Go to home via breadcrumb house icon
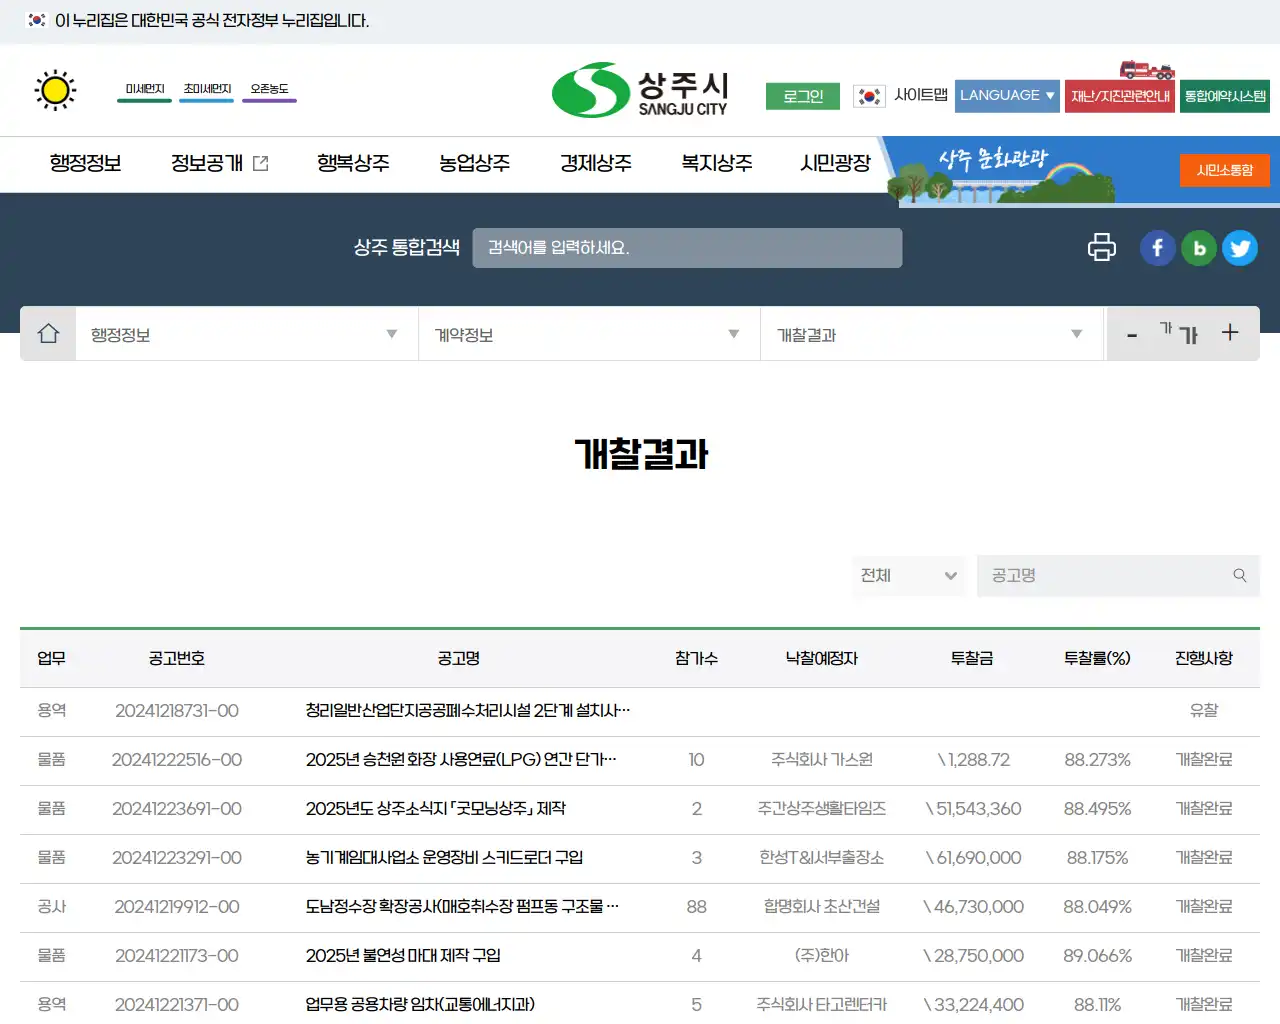 (48, 334)
